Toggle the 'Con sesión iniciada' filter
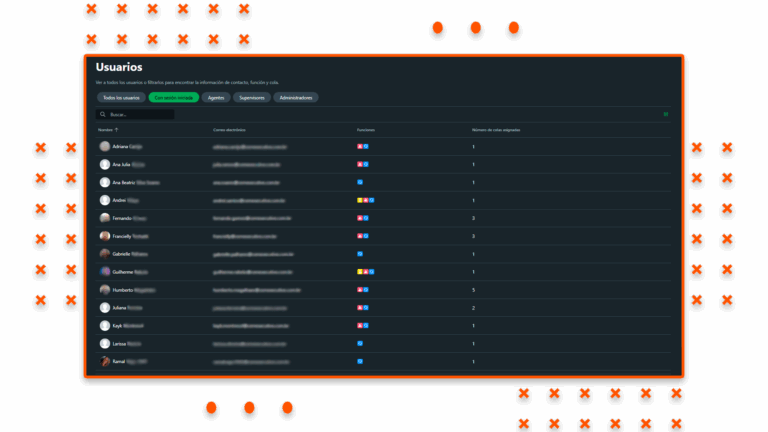The image size is (768, 432). pyautogui.click(x=173, y=98)
